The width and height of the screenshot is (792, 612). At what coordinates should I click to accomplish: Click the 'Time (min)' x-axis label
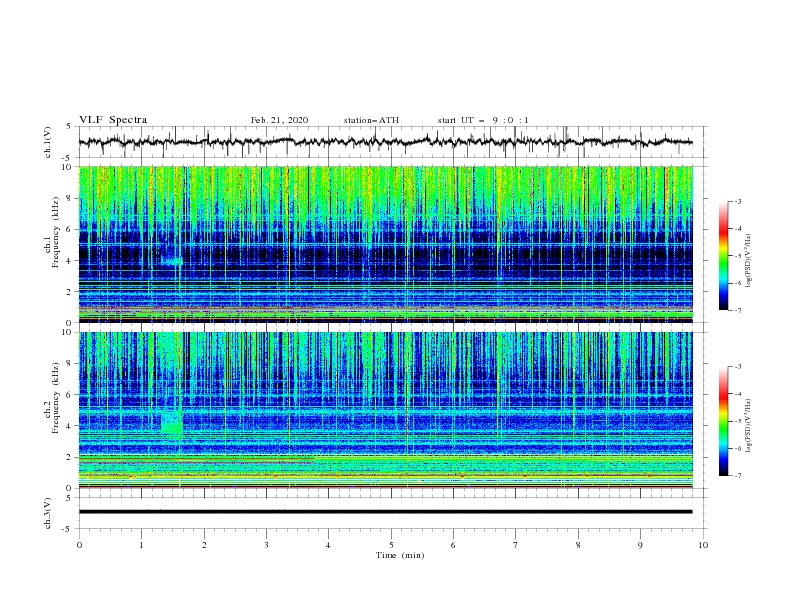[x=400, y=555]
